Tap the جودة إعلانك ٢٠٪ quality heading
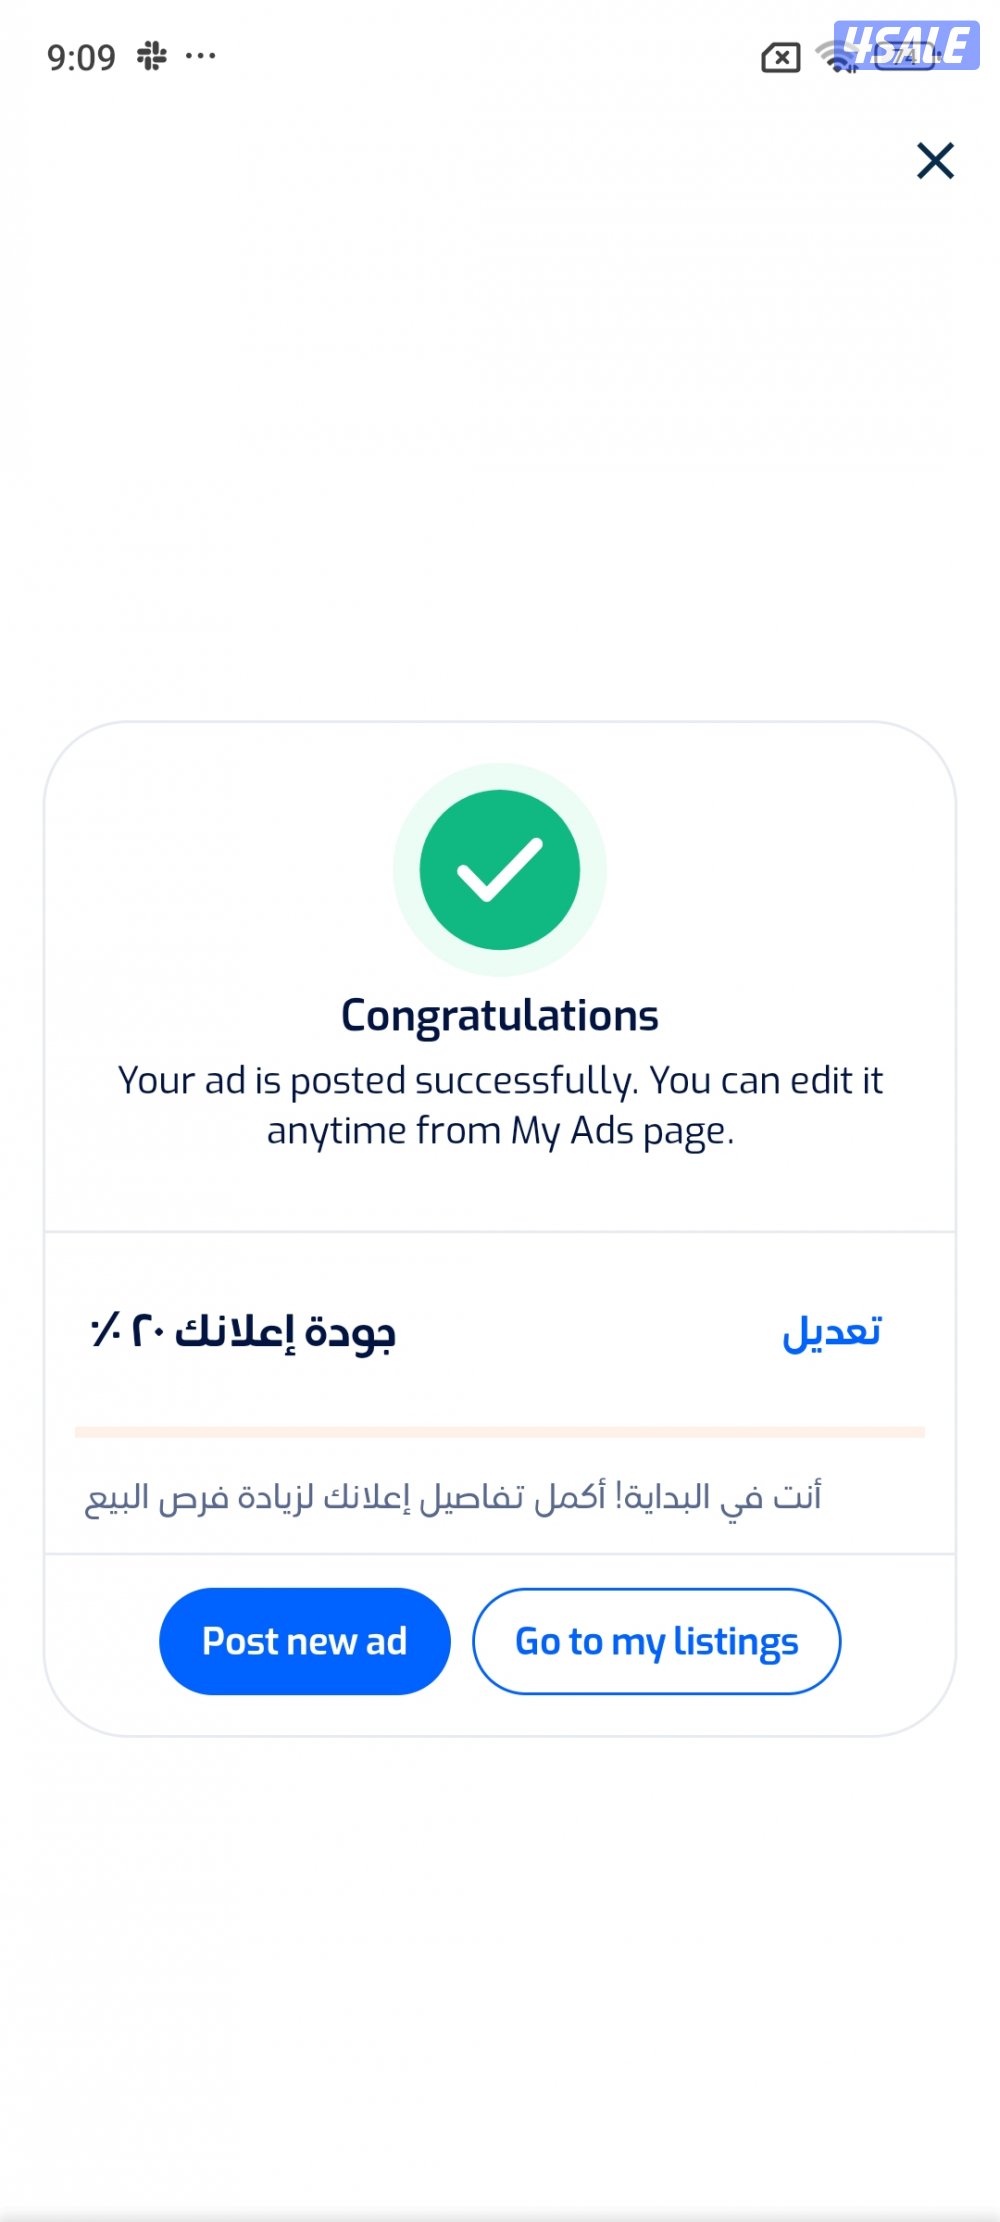The height and width of the screenshot is (2222, 1000). 243,1333
